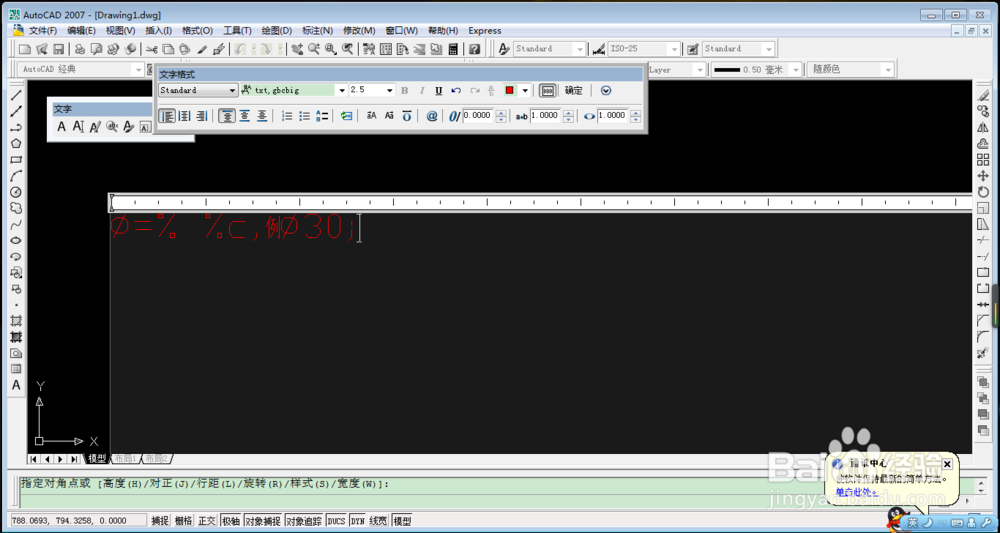Open the Standard text style dropdown in 文字格式
The height and width of the screenshot is (533, 1000).
[233, 91]
